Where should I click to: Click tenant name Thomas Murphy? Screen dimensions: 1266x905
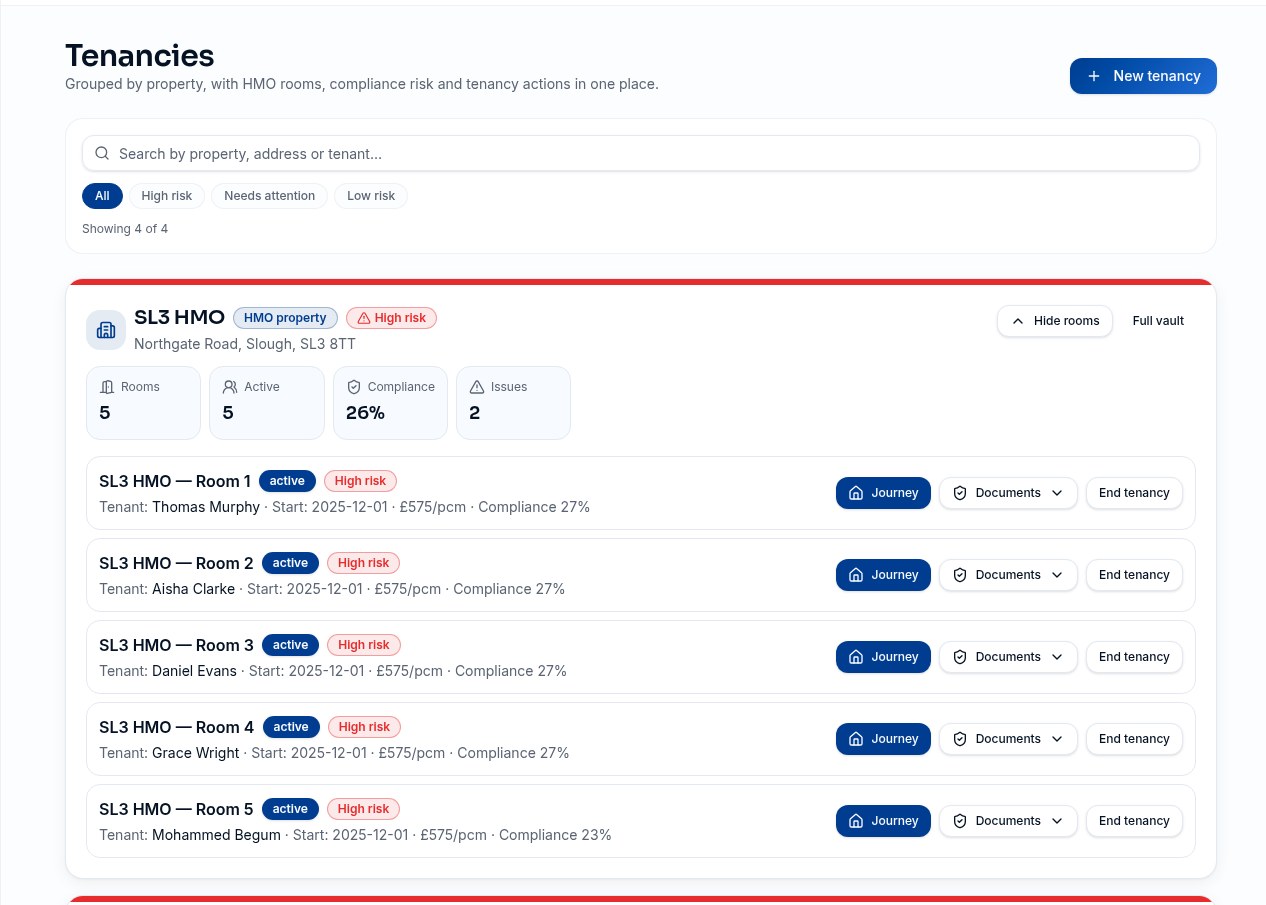click(x=206, y=507)
